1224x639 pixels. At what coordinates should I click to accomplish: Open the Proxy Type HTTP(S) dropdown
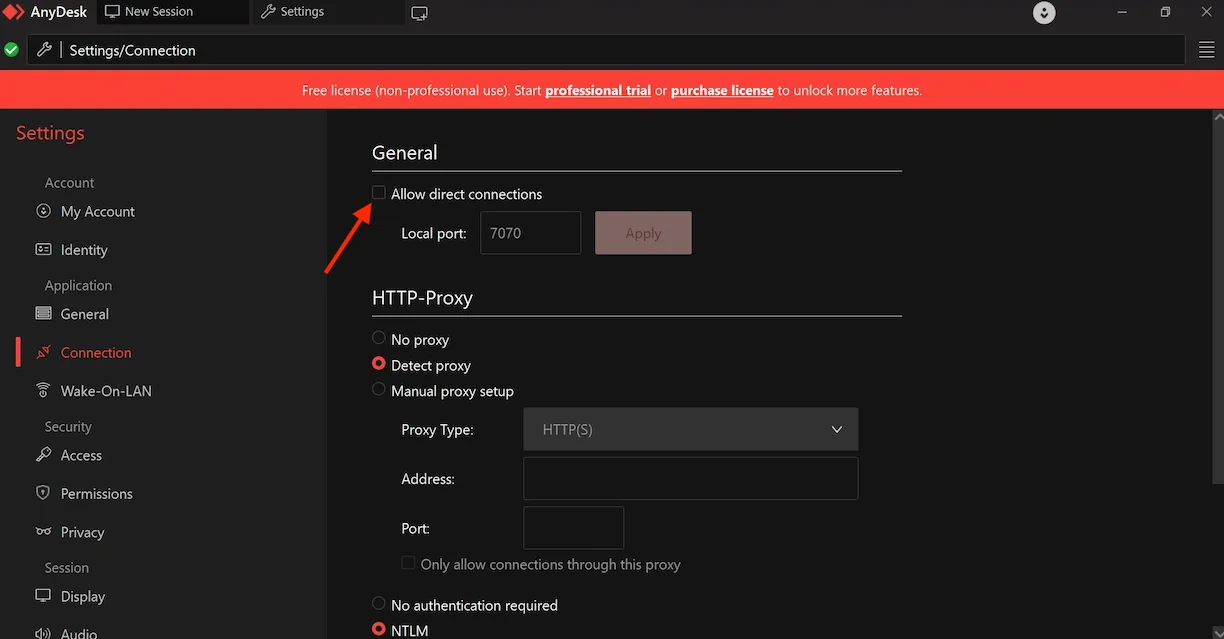690,429
